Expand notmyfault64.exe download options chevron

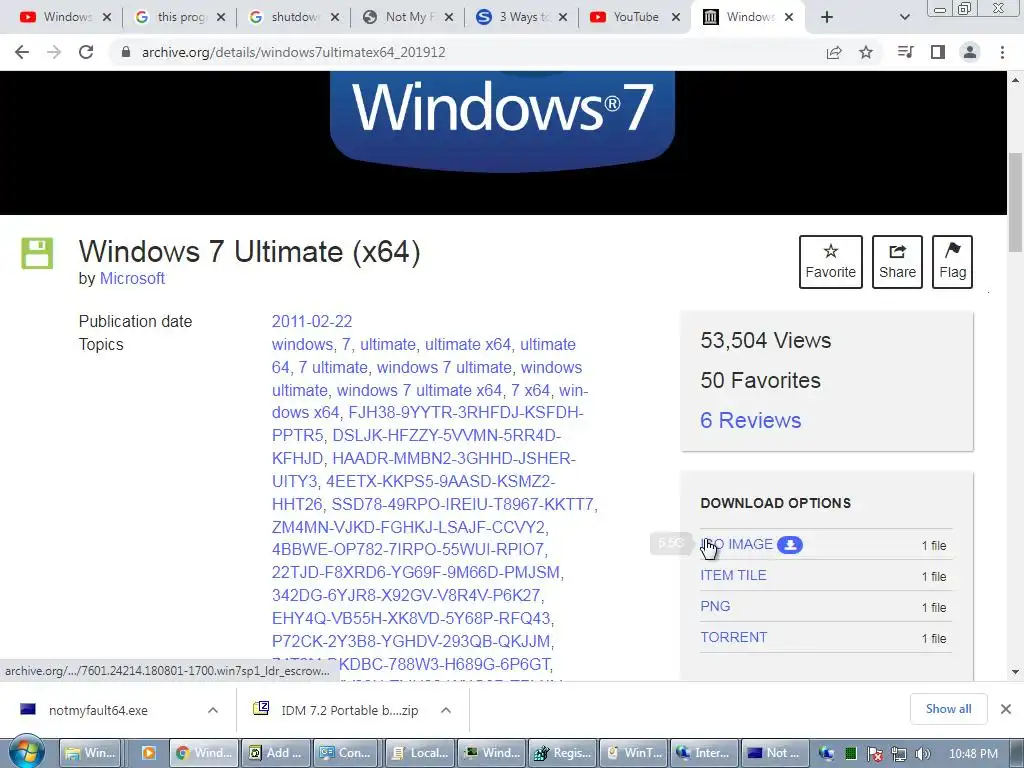[213, 710]
